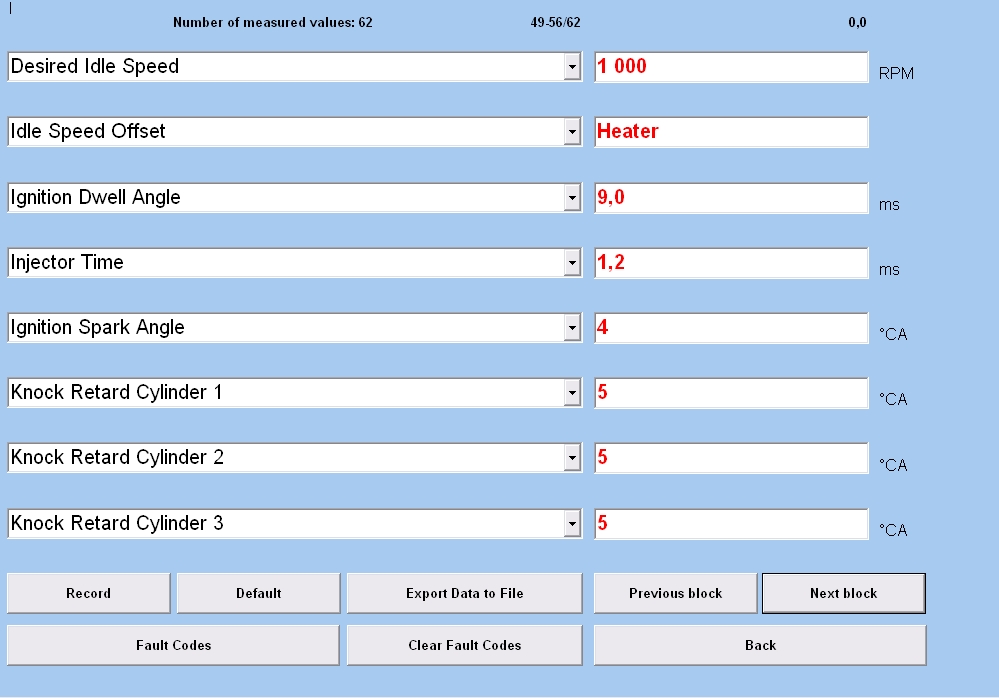The image size is (999, 698).
Task: Expand the Knock Retard Cylinder 3 dropdown
Action: click(x=572, y=524)
